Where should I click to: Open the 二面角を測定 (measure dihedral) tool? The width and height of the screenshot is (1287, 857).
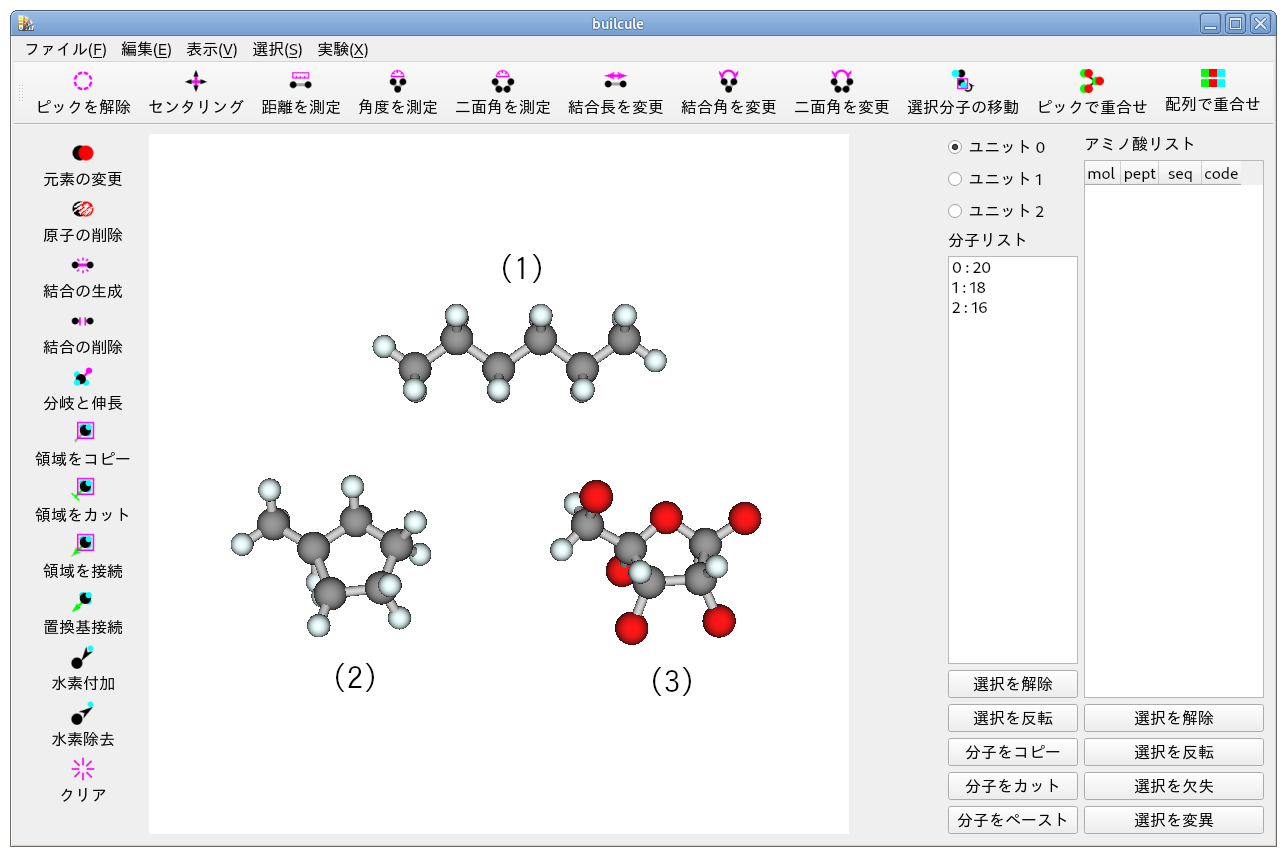point(502,93)
